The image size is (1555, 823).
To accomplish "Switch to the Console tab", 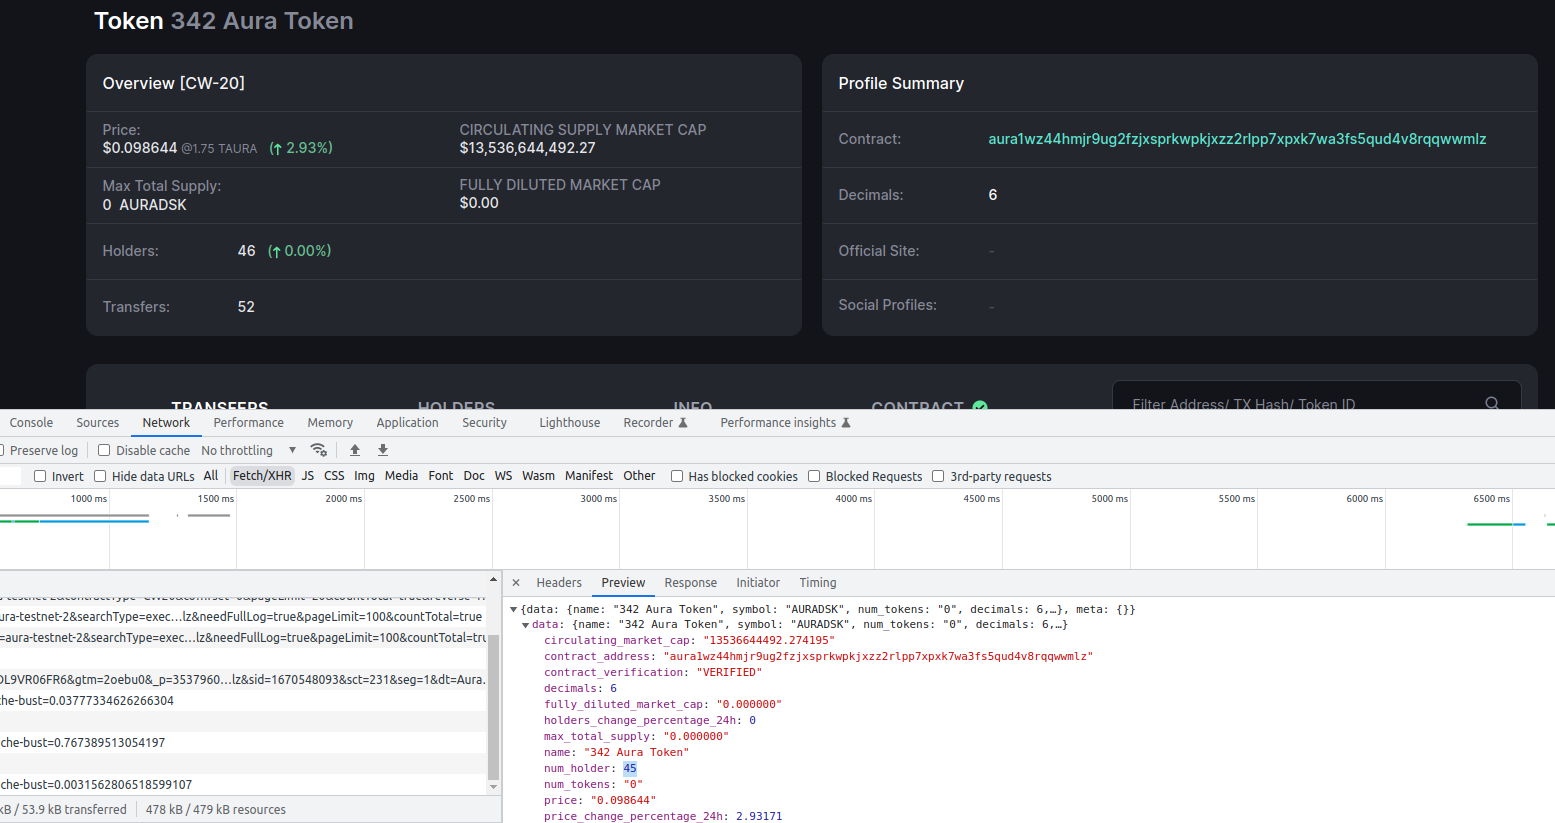I will pyautogui.click(x=31, y=423).
